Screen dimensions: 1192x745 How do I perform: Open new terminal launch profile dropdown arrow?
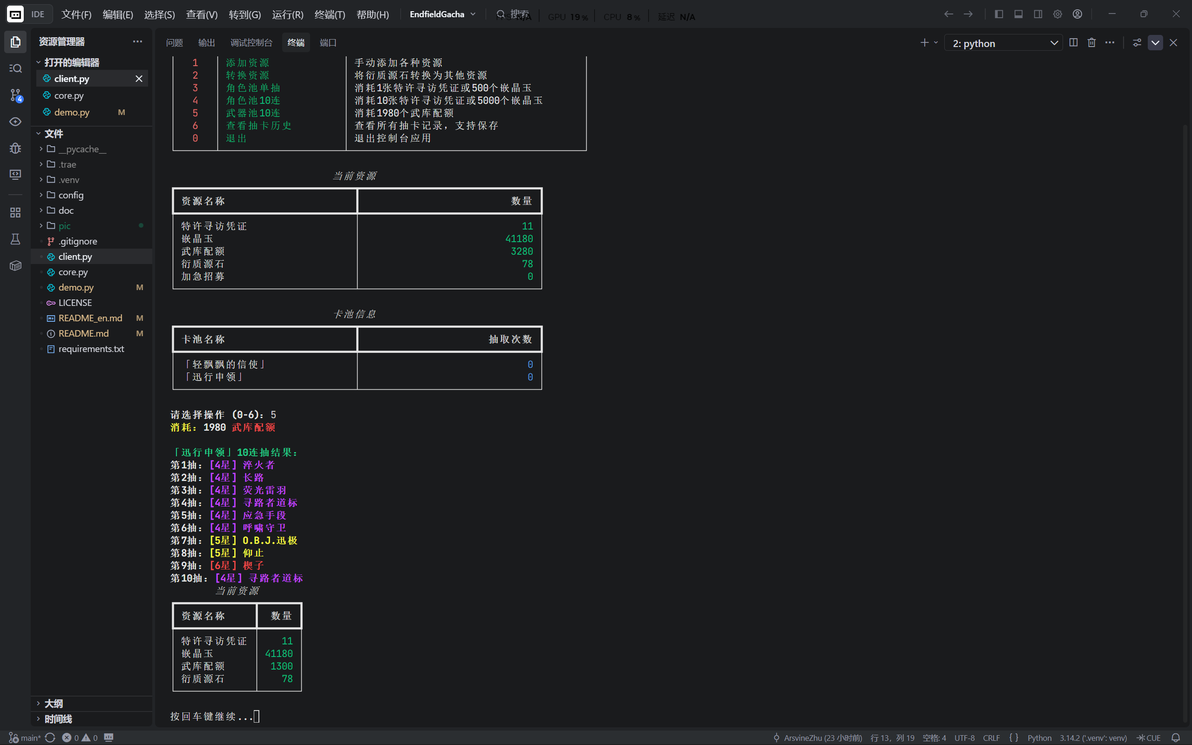point(936,43)
